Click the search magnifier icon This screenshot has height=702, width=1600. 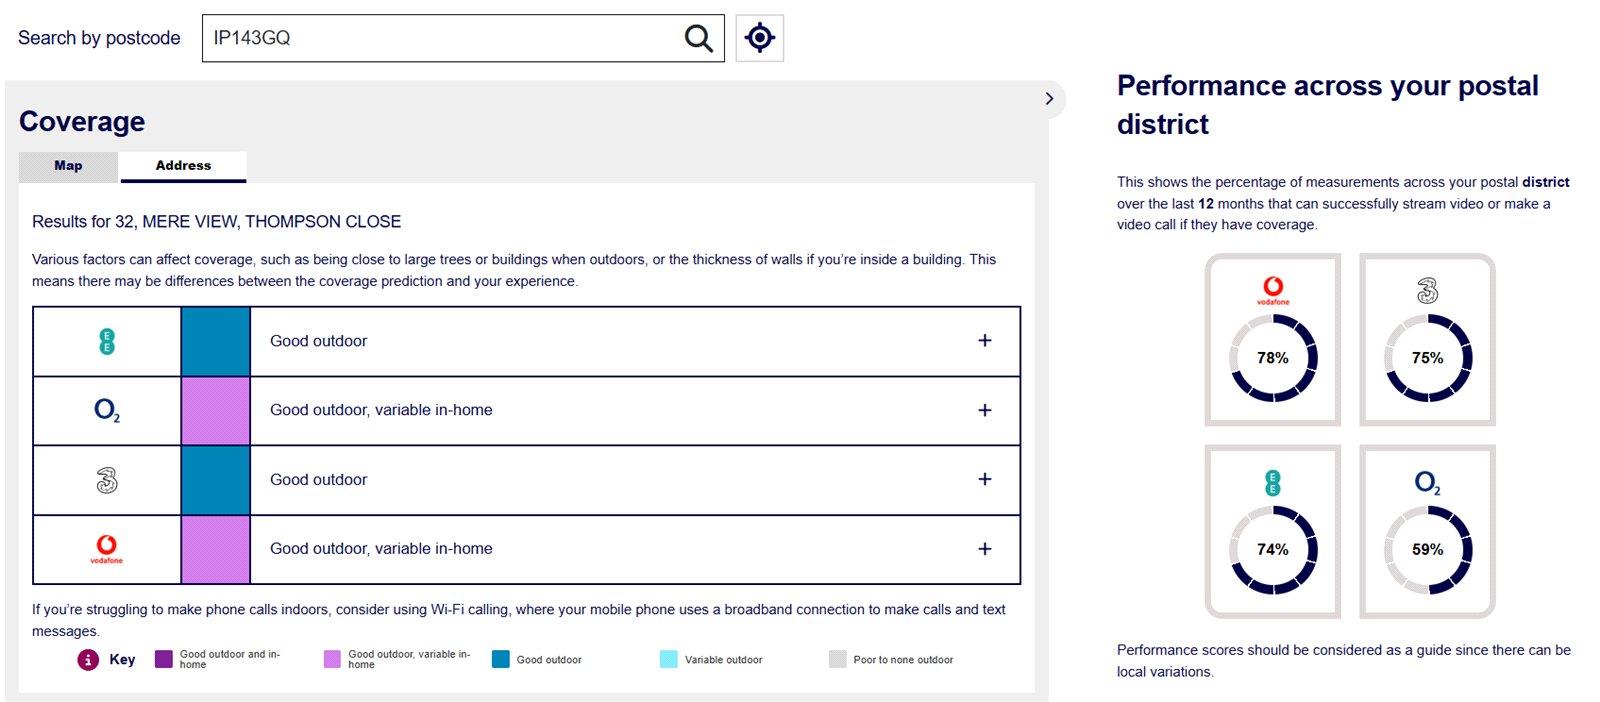(698, 38)
